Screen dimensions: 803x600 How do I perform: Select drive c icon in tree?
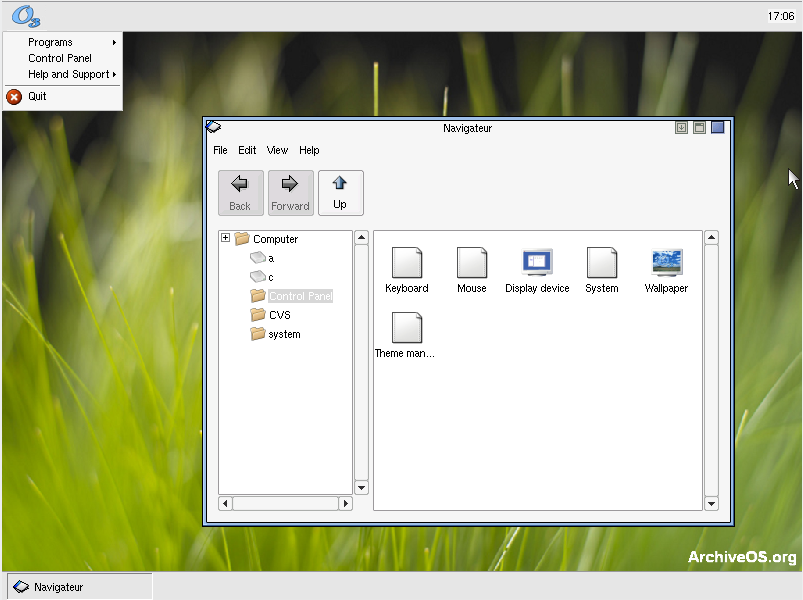(258, 276)
